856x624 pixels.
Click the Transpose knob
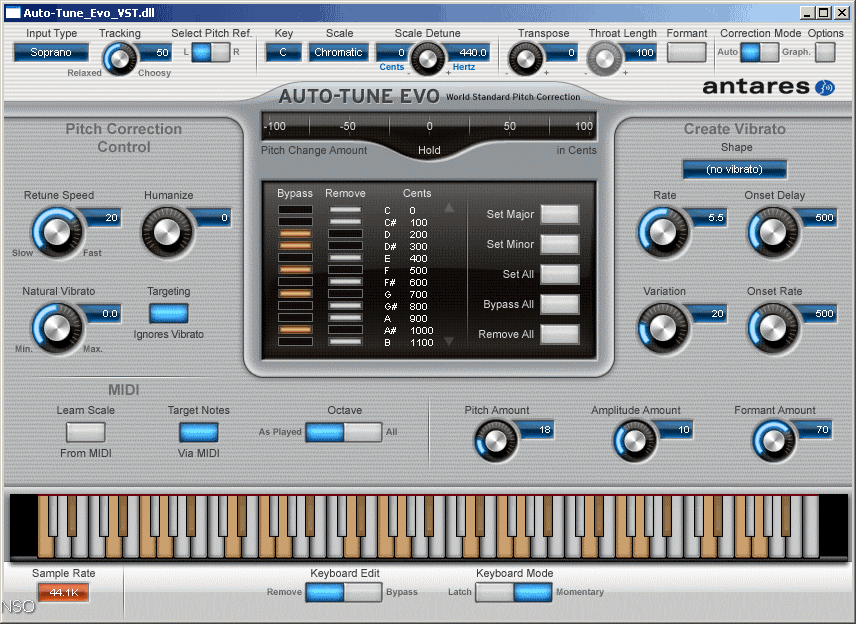526,59
